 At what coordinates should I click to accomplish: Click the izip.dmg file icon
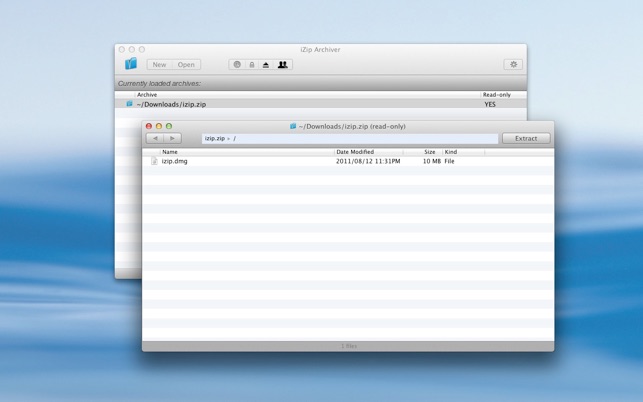[x=154, y=161]
